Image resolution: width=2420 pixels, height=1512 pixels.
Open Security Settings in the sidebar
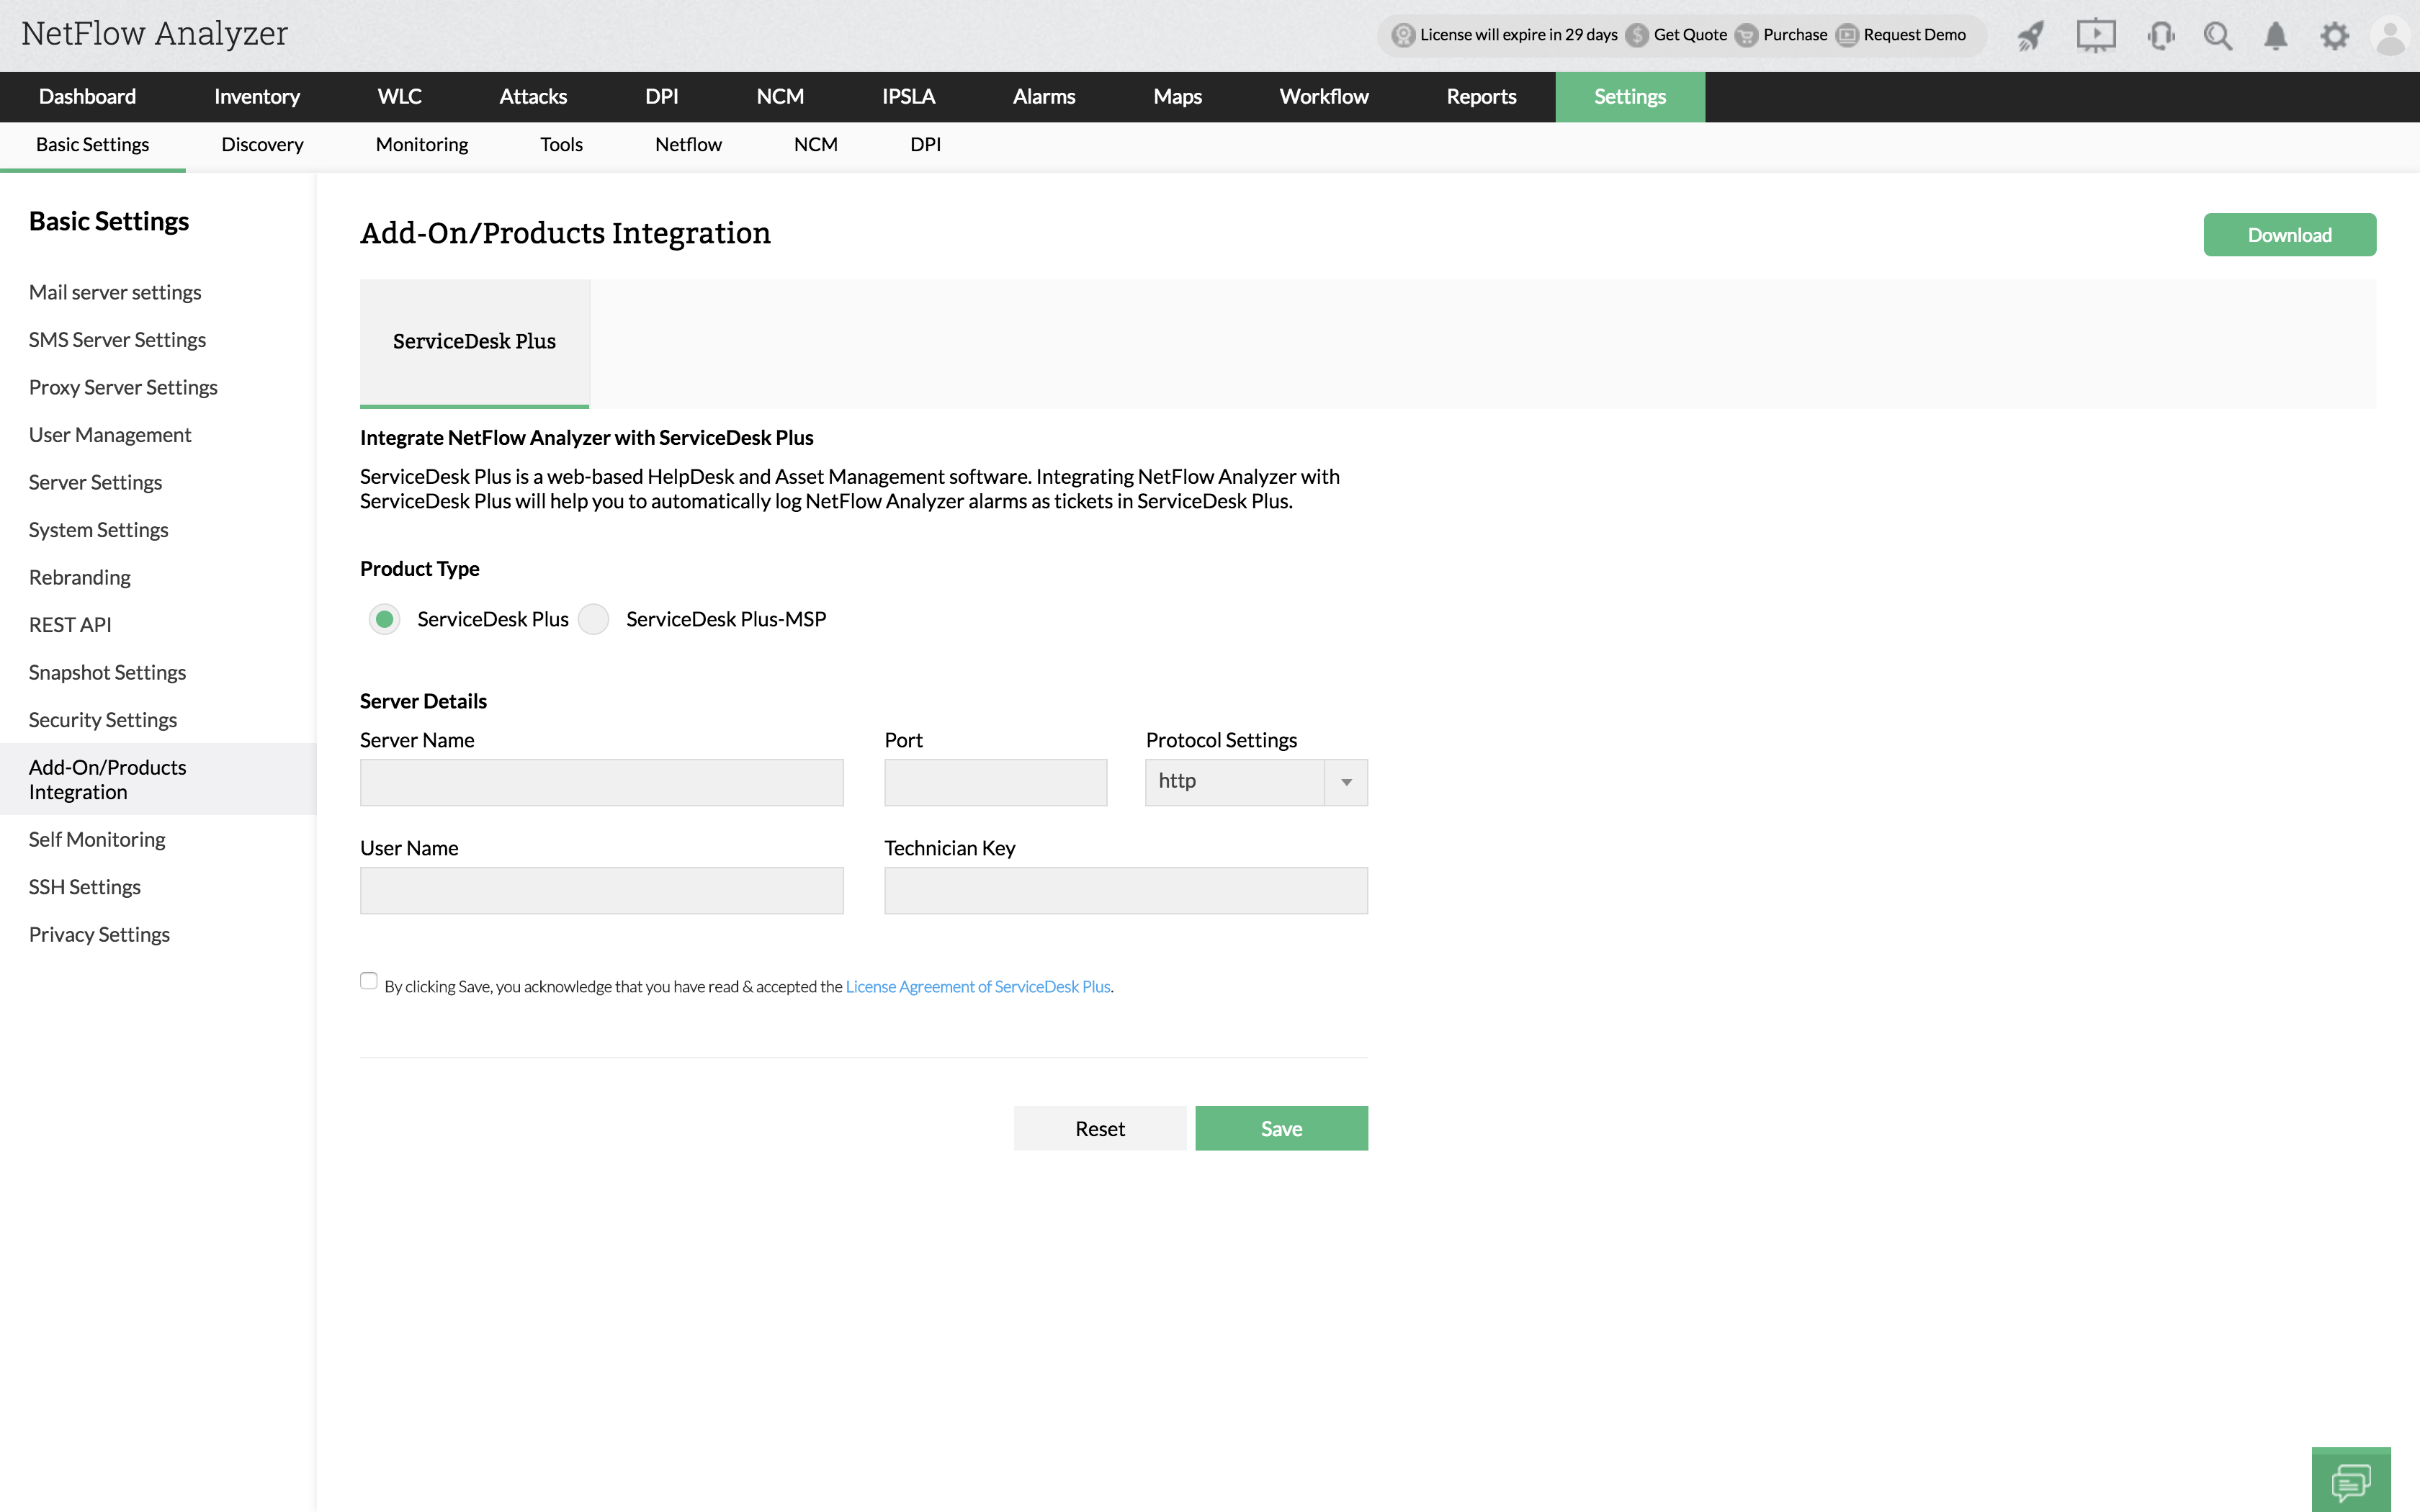click(x=103, y=720)
